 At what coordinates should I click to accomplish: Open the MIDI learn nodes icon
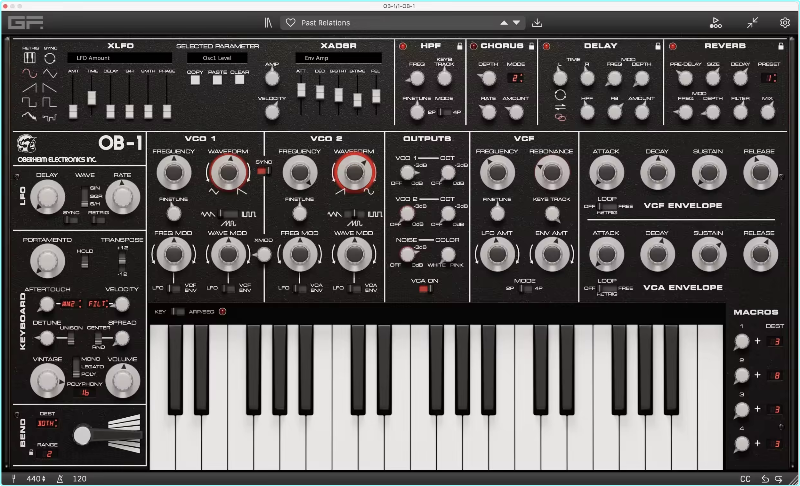coord(715,23)
